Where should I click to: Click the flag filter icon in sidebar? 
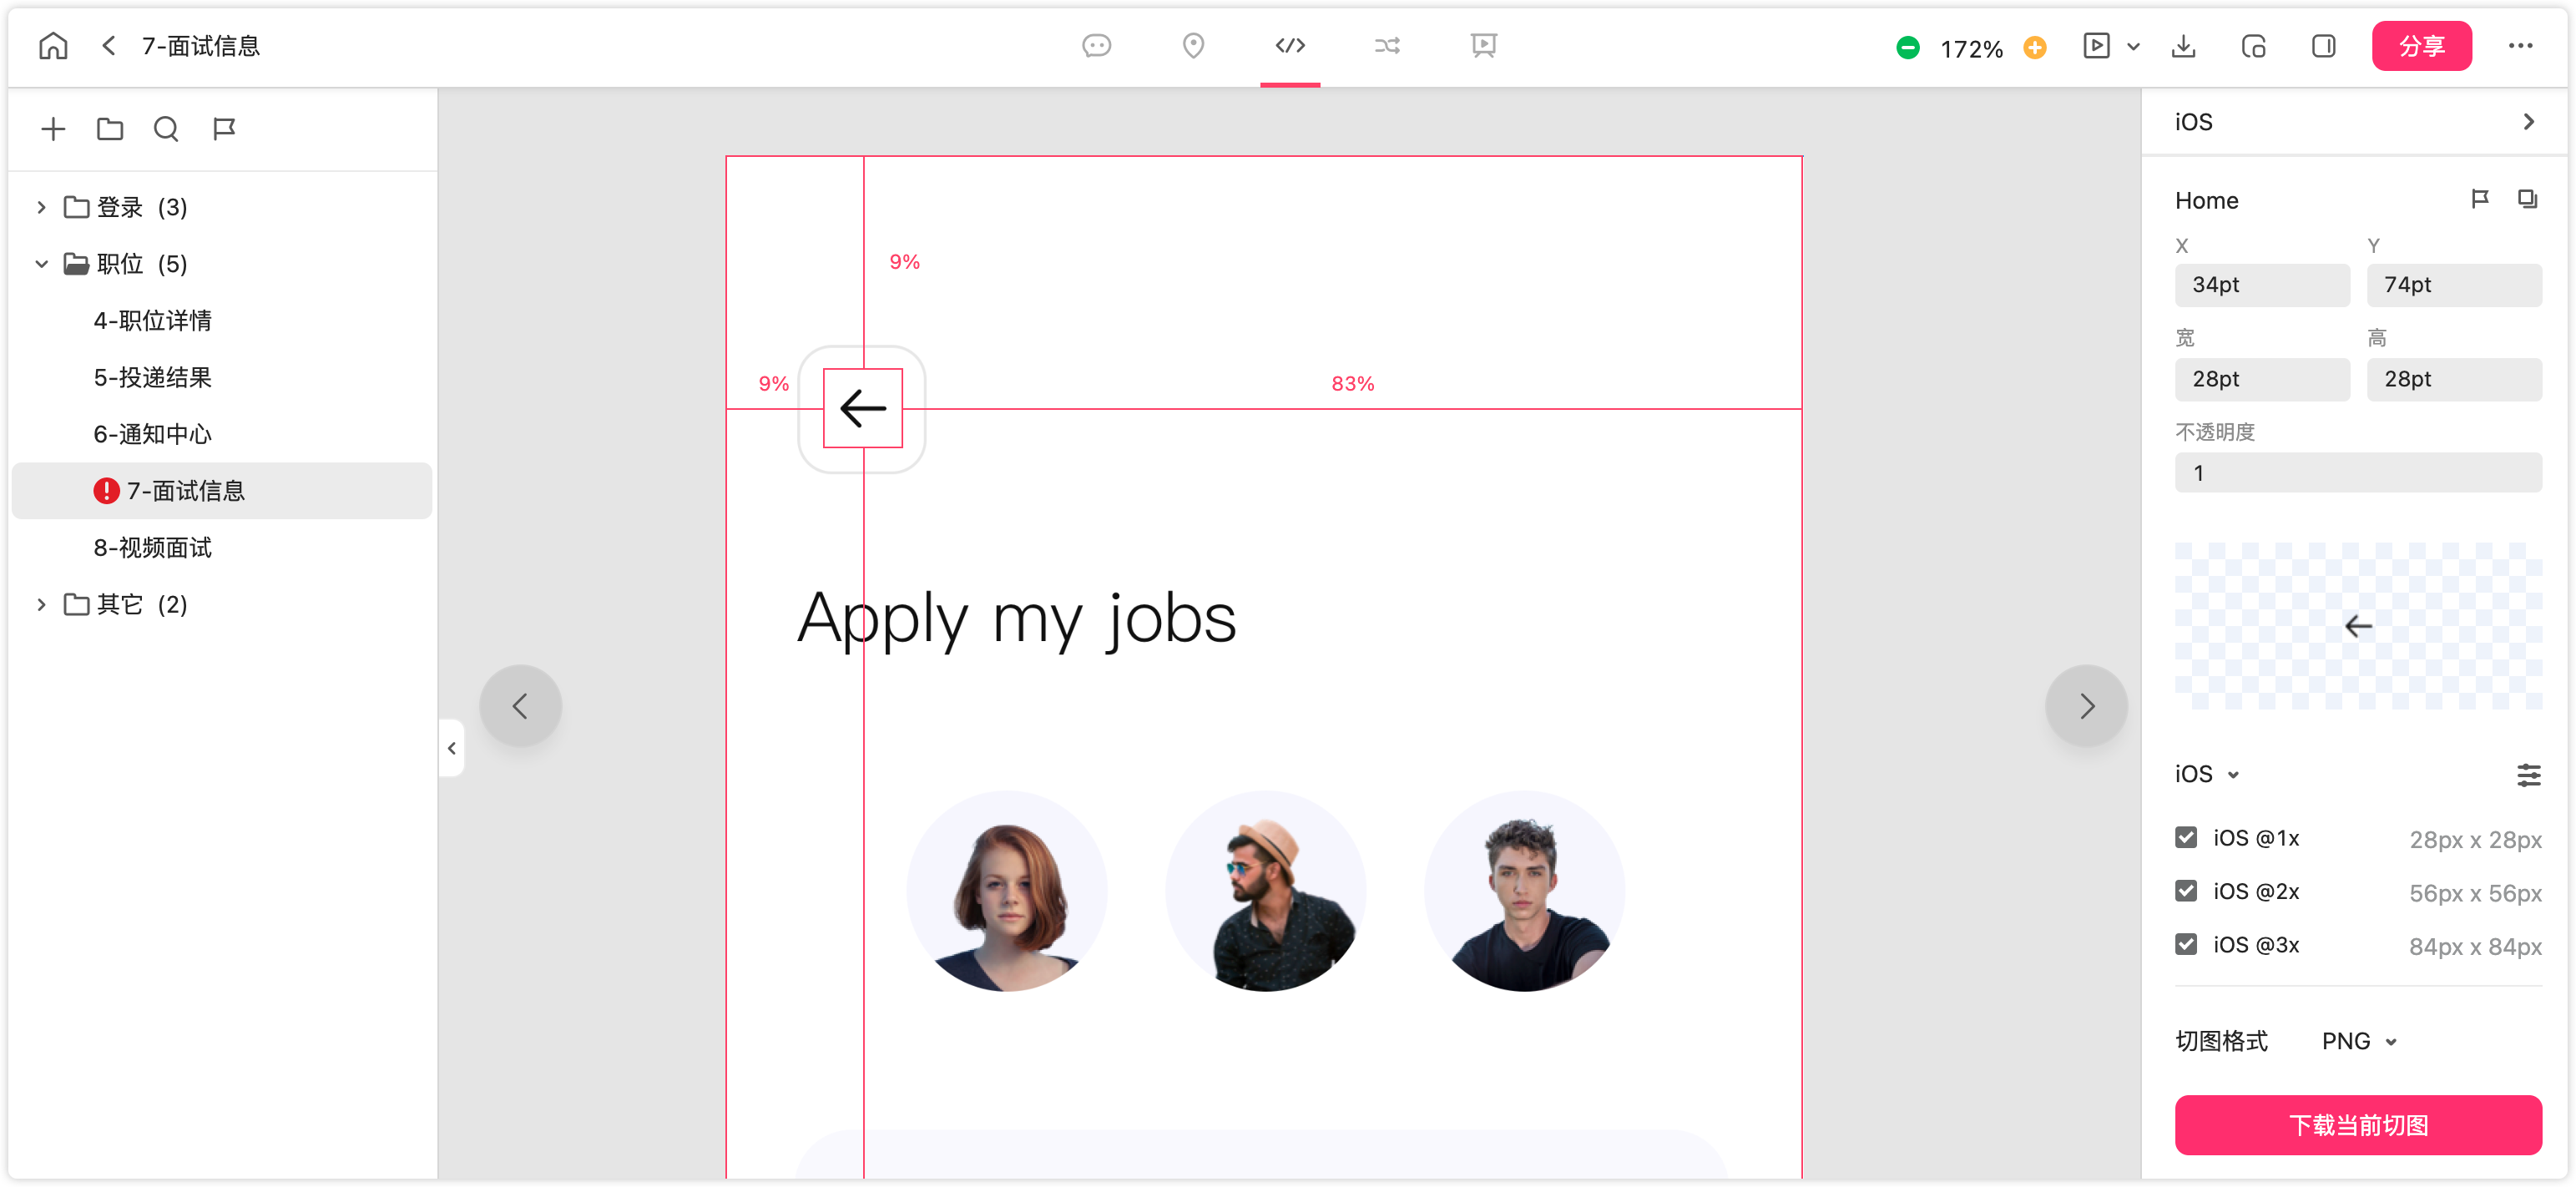click(x=223, y=128)
